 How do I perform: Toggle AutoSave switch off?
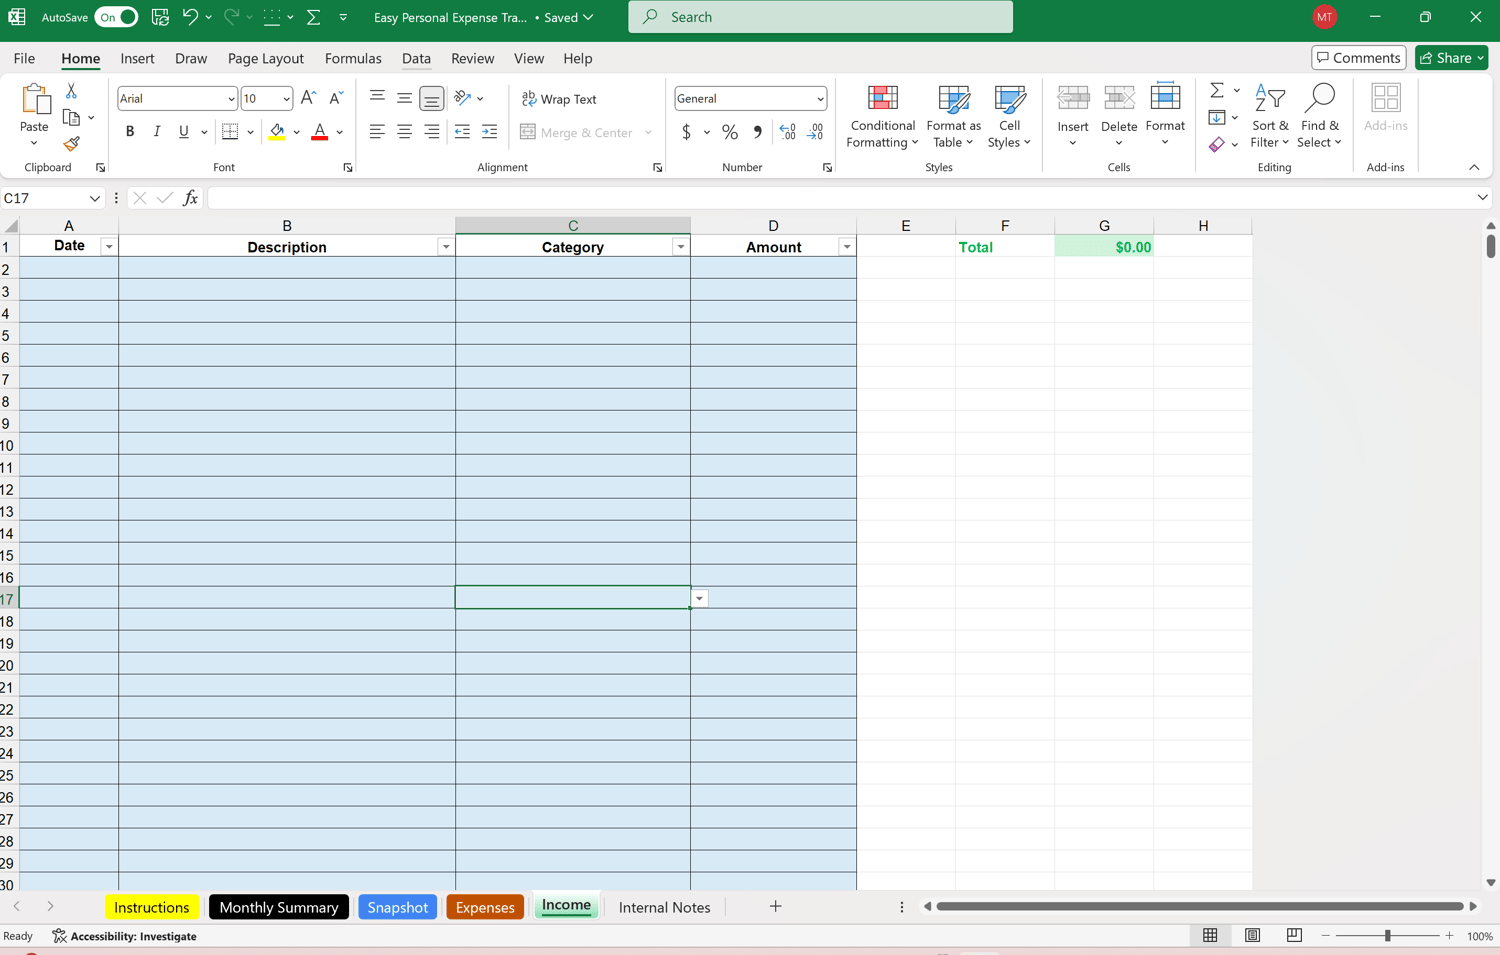[116, 17]
